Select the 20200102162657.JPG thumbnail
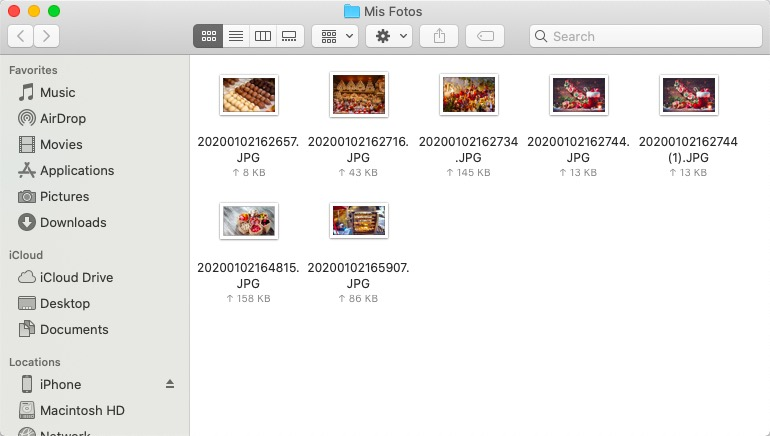This screenshot has width=770, height=436. [x=249, y=96]
